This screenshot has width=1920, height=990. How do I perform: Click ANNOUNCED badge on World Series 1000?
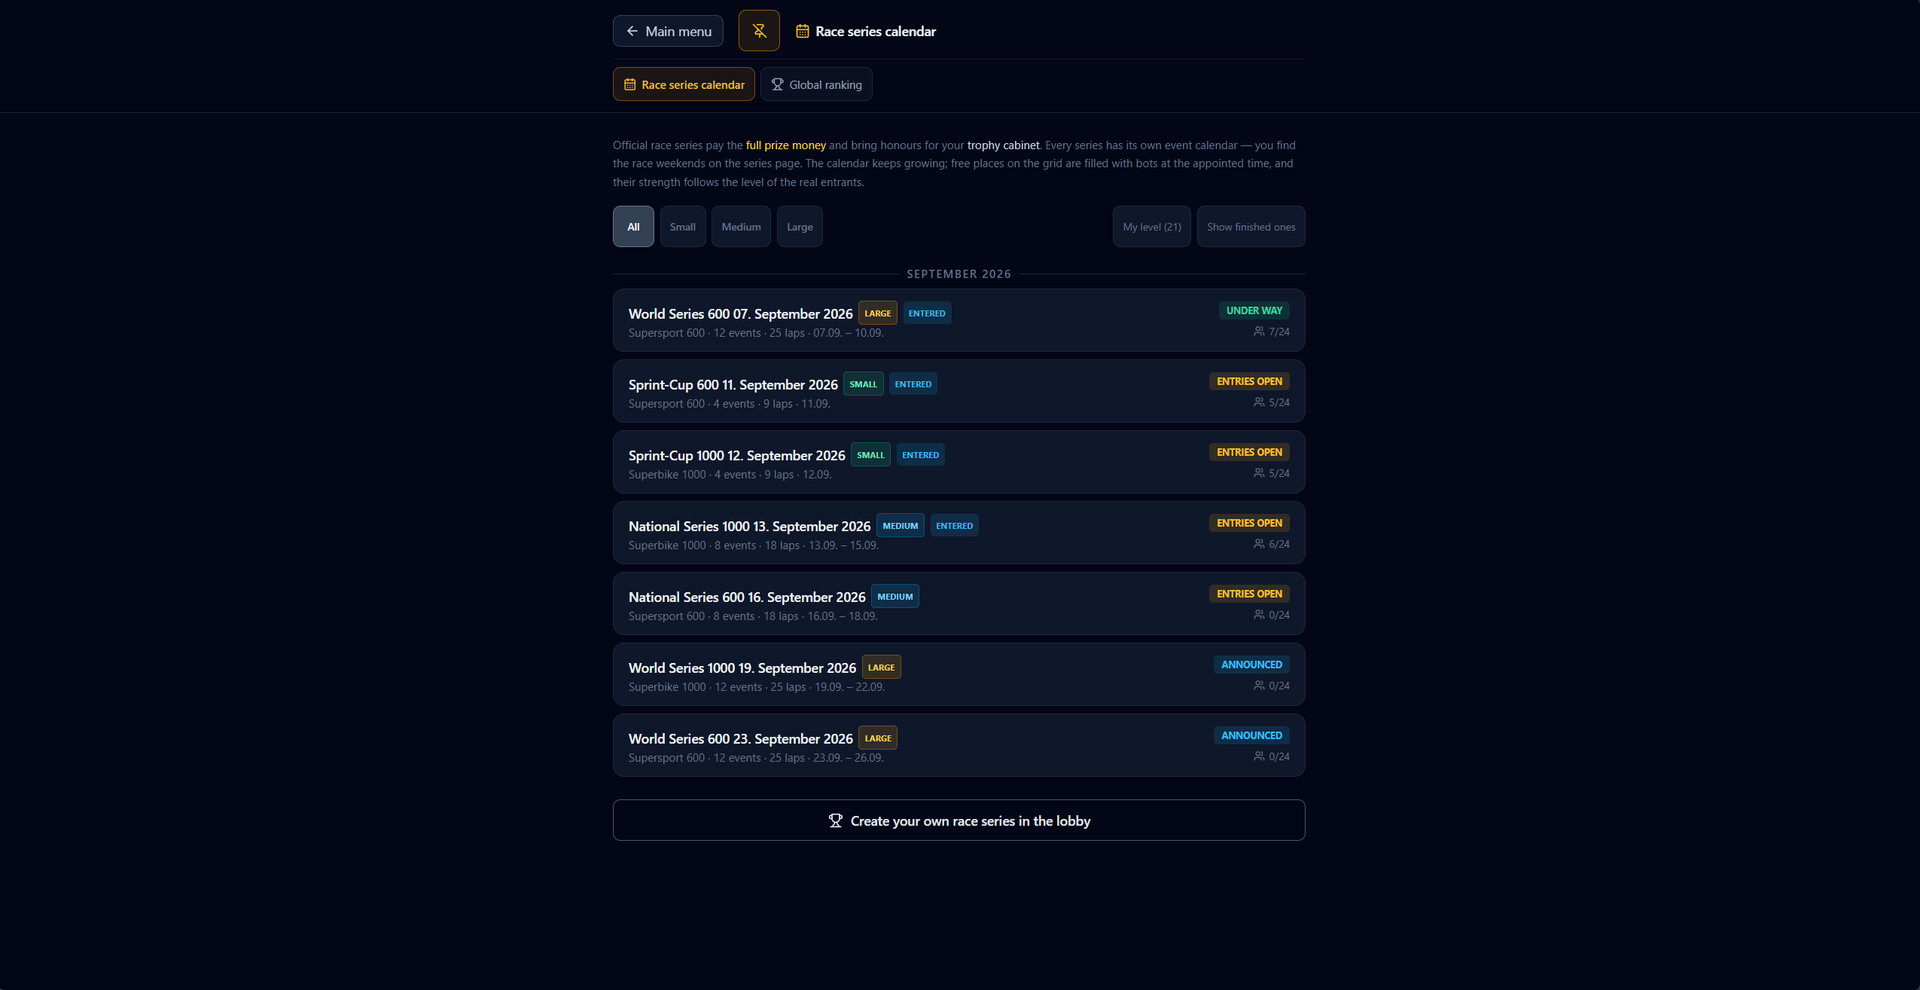[1251, 665]
